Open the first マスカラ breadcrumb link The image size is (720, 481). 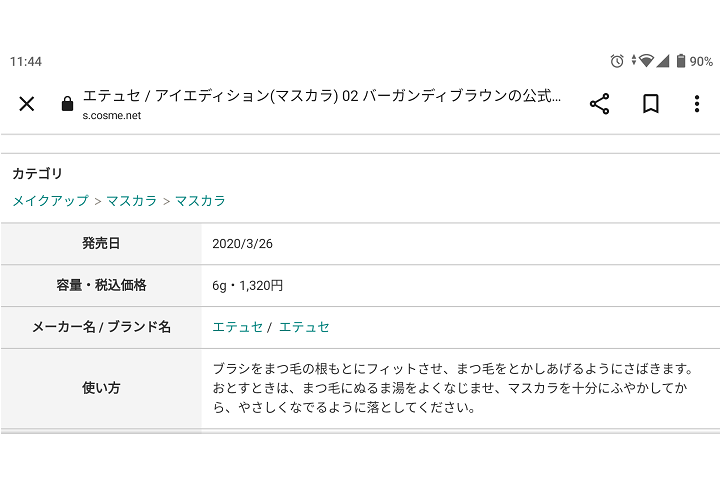[132, 201]
